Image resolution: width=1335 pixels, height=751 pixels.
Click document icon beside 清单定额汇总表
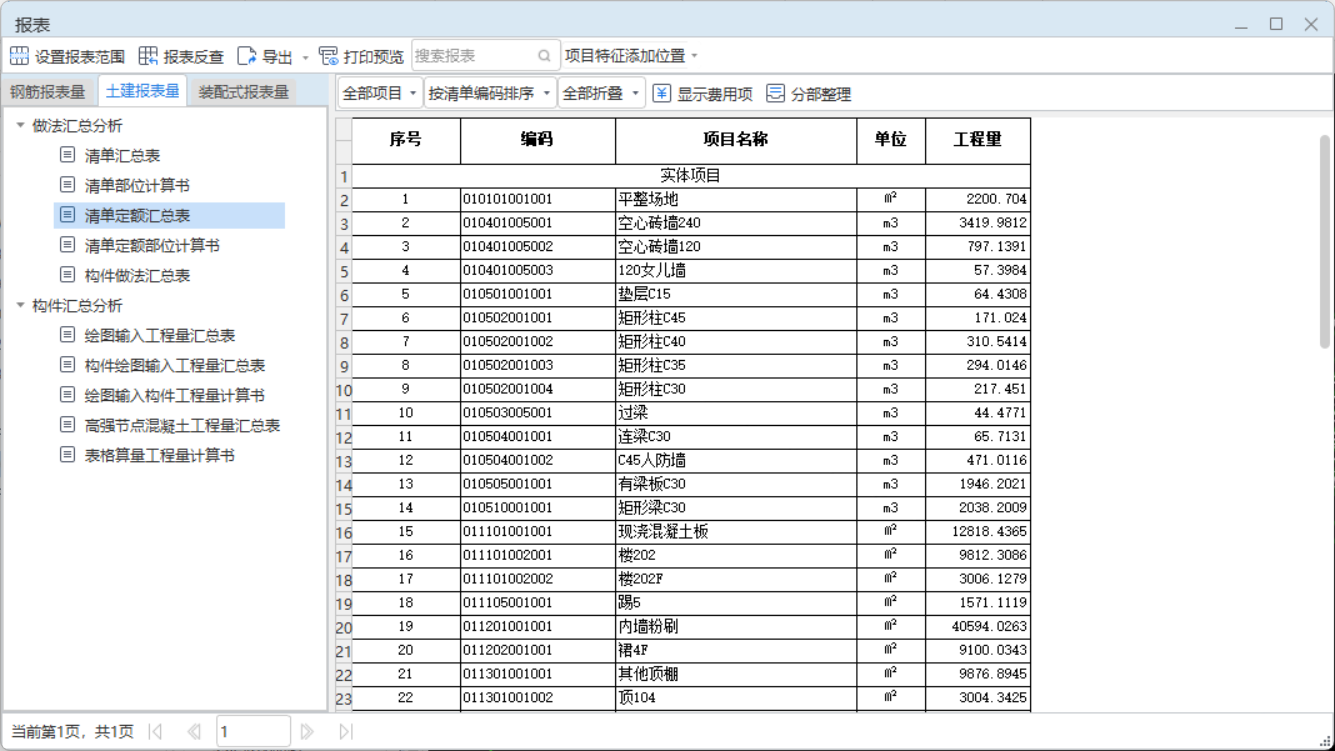[67, 215]
